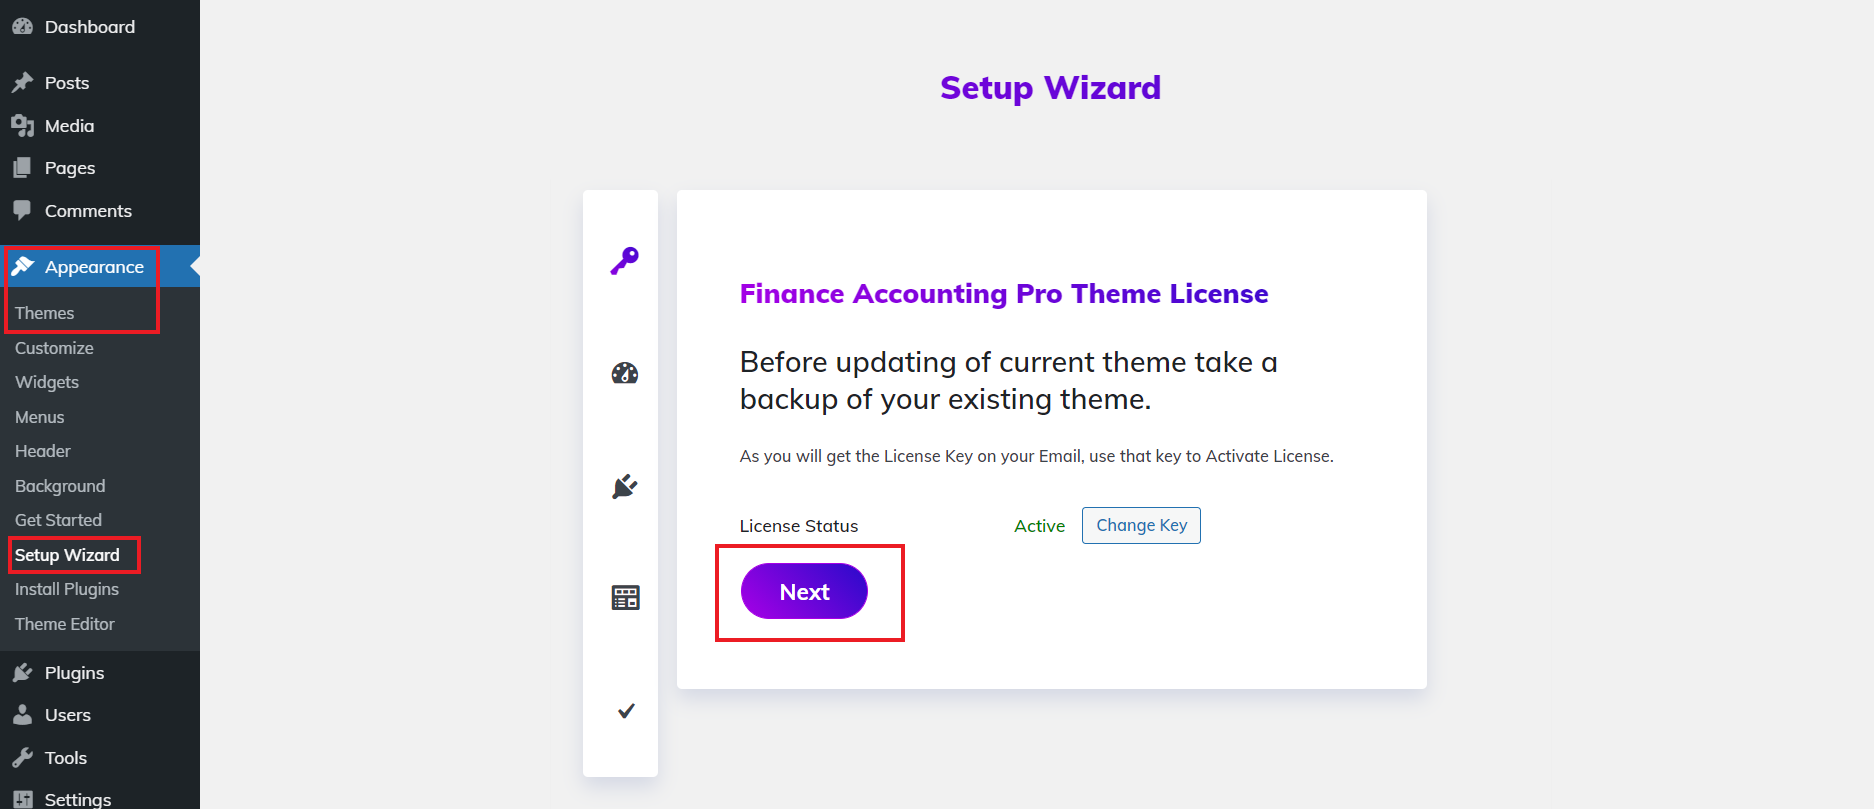Open the Setup Wizard link

[x=70, y=554]
